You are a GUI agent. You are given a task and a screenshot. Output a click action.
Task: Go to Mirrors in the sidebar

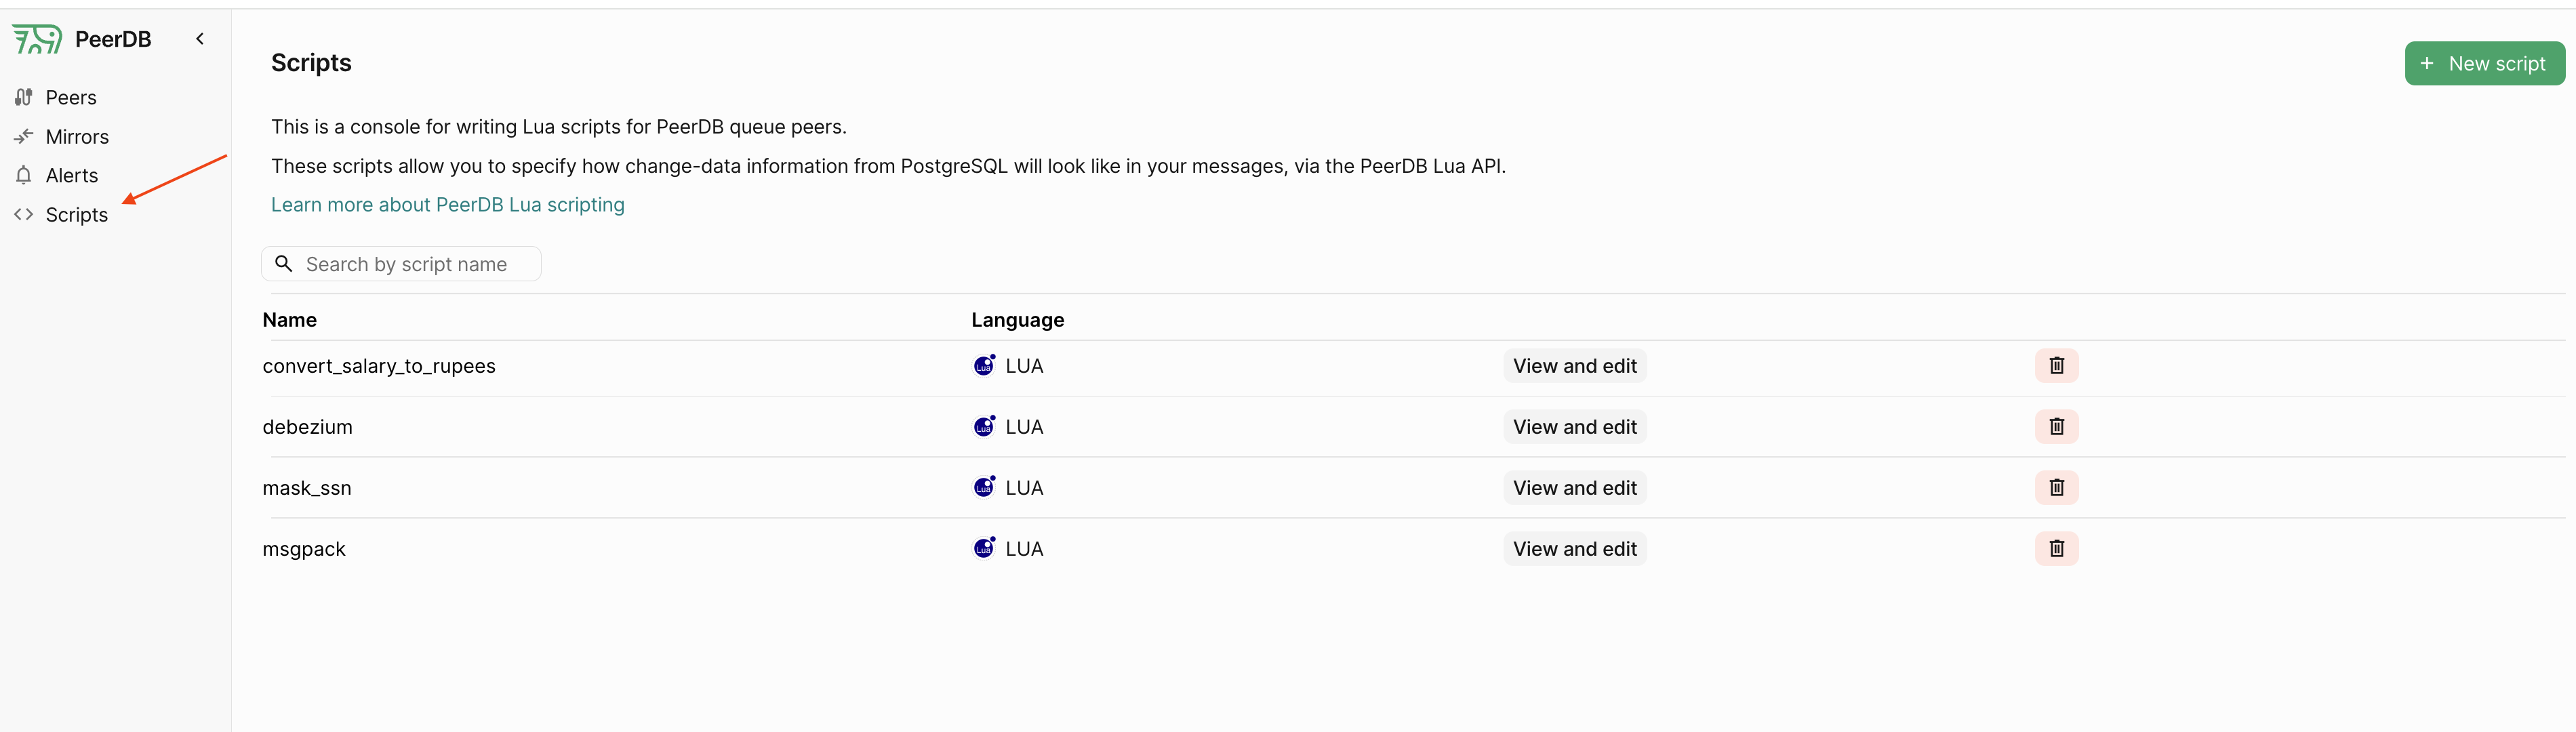76,137
